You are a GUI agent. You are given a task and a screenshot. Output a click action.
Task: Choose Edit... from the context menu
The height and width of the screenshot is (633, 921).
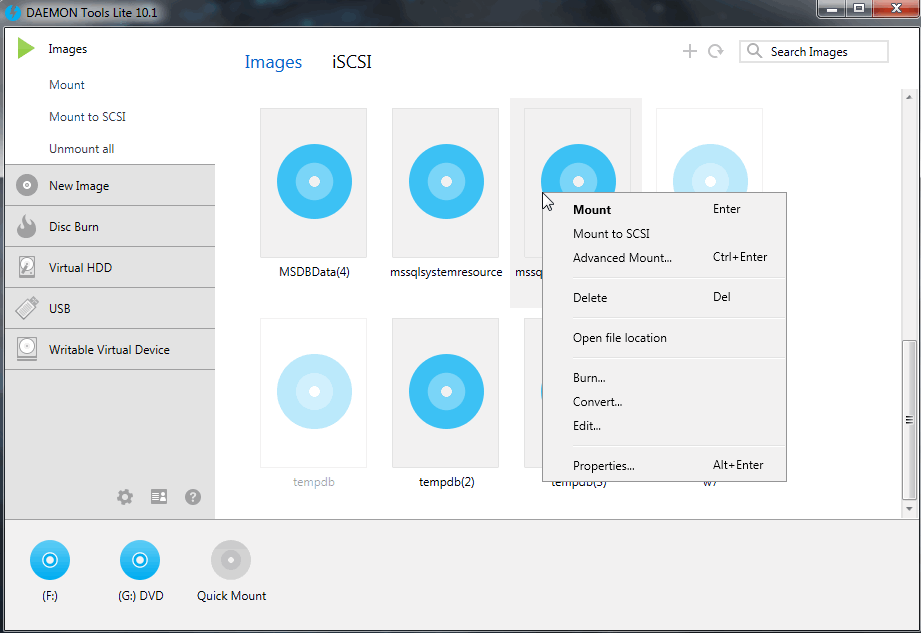point(664,426)
